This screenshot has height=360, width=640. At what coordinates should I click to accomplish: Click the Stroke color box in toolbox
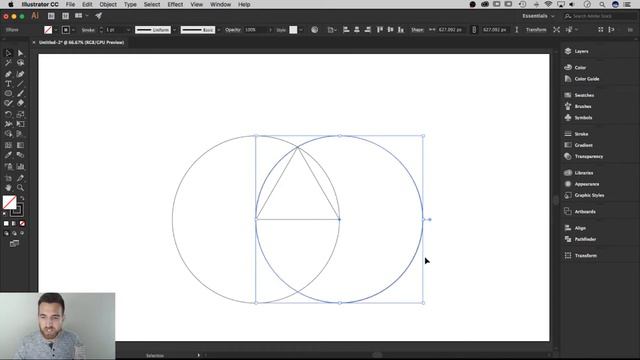(17, 210)
